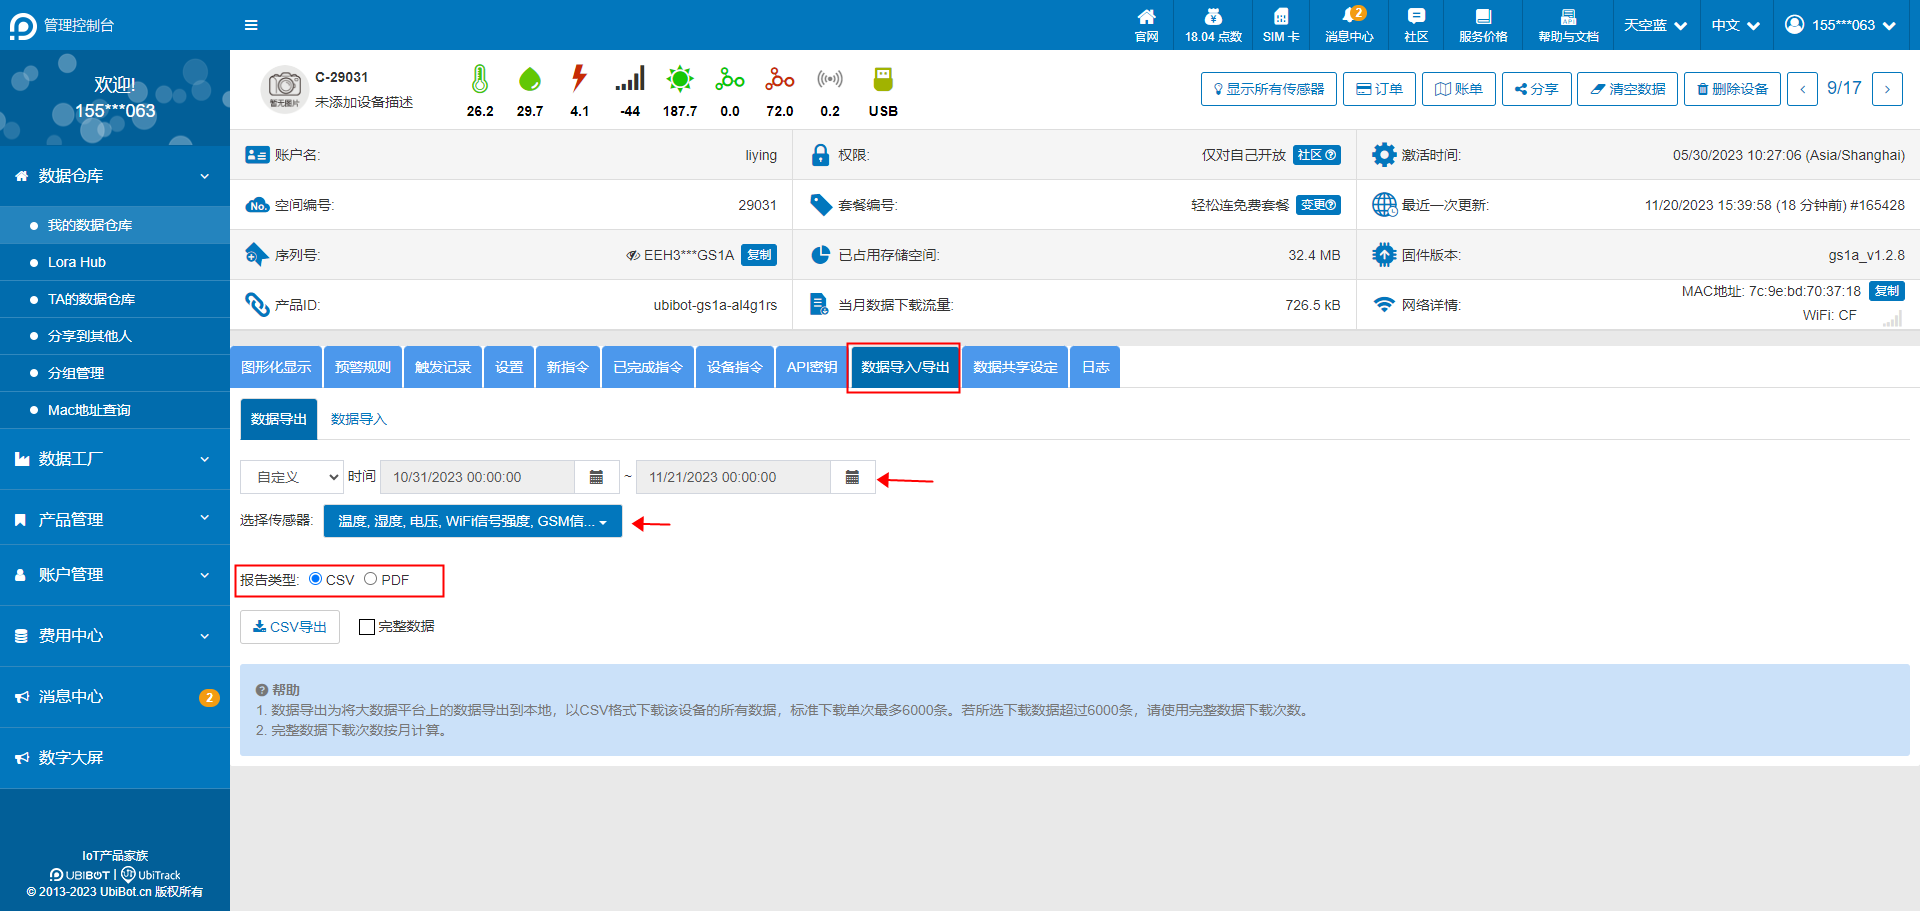Expand 数据工厂 sidebar section
The width and height of the screenshot is (1920, 911).
pos(115,459)
